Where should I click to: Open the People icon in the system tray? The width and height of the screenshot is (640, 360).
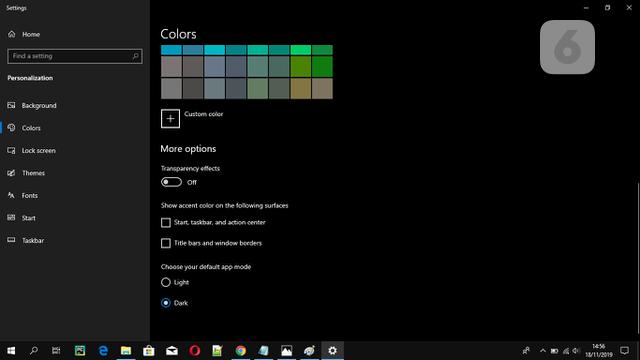(526, 351)
